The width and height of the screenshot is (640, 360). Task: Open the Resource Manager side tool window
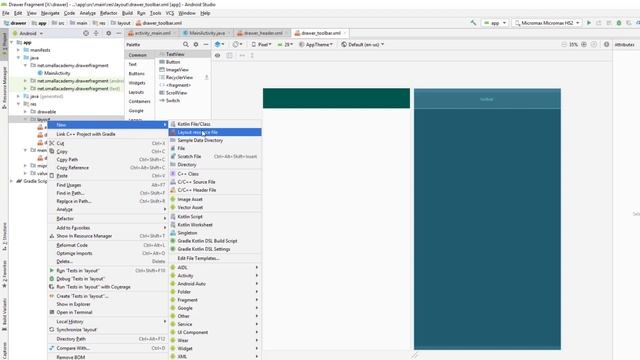point(4,88)
